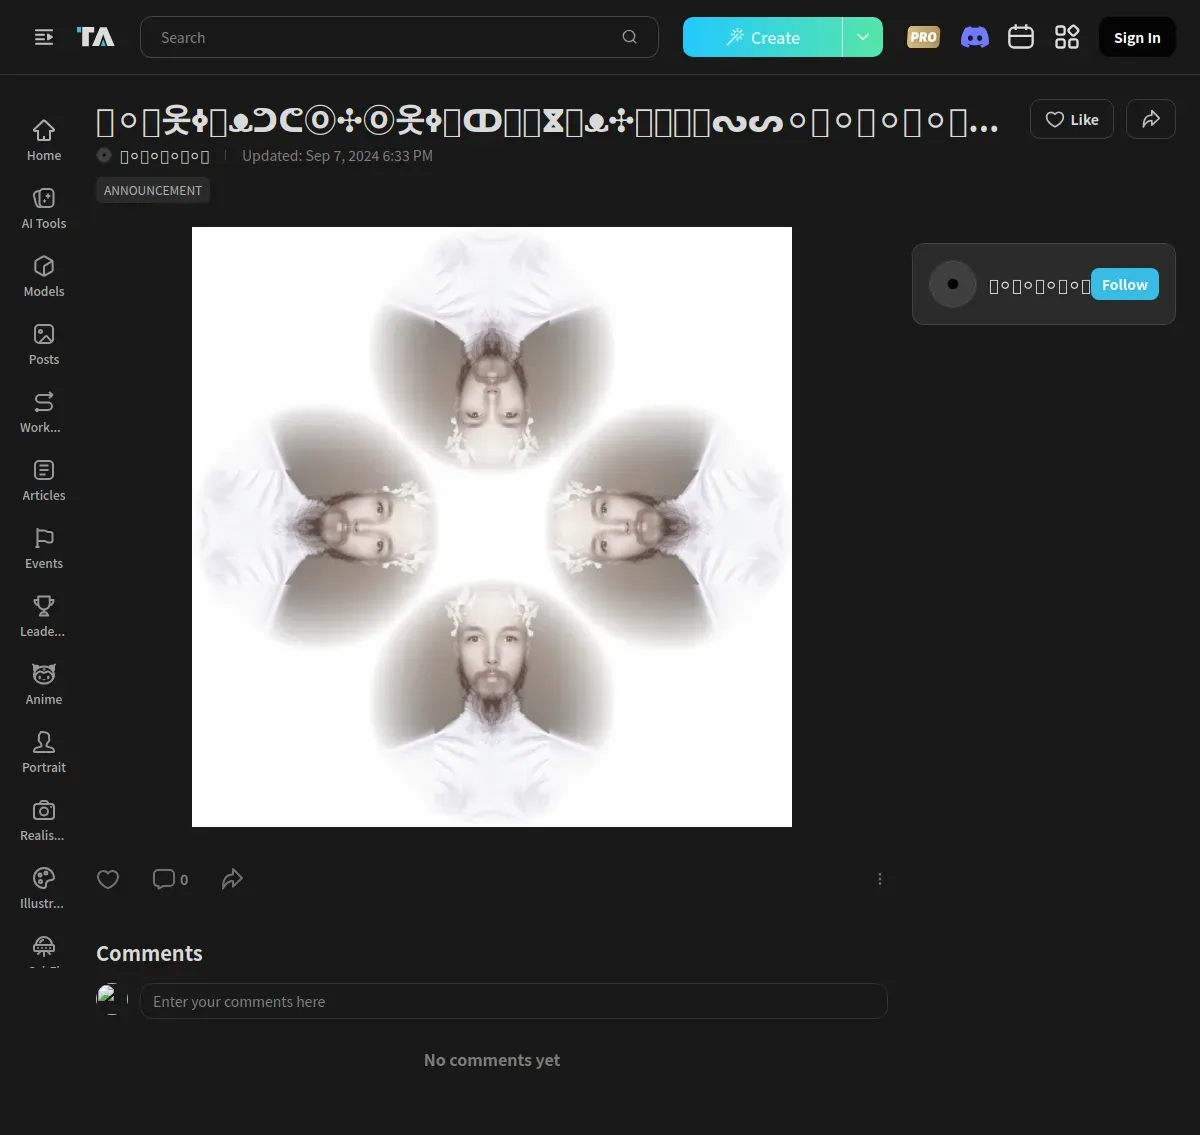
Task: Focus the Search input field
Action: pyautogui.click(x=399, y=37)
